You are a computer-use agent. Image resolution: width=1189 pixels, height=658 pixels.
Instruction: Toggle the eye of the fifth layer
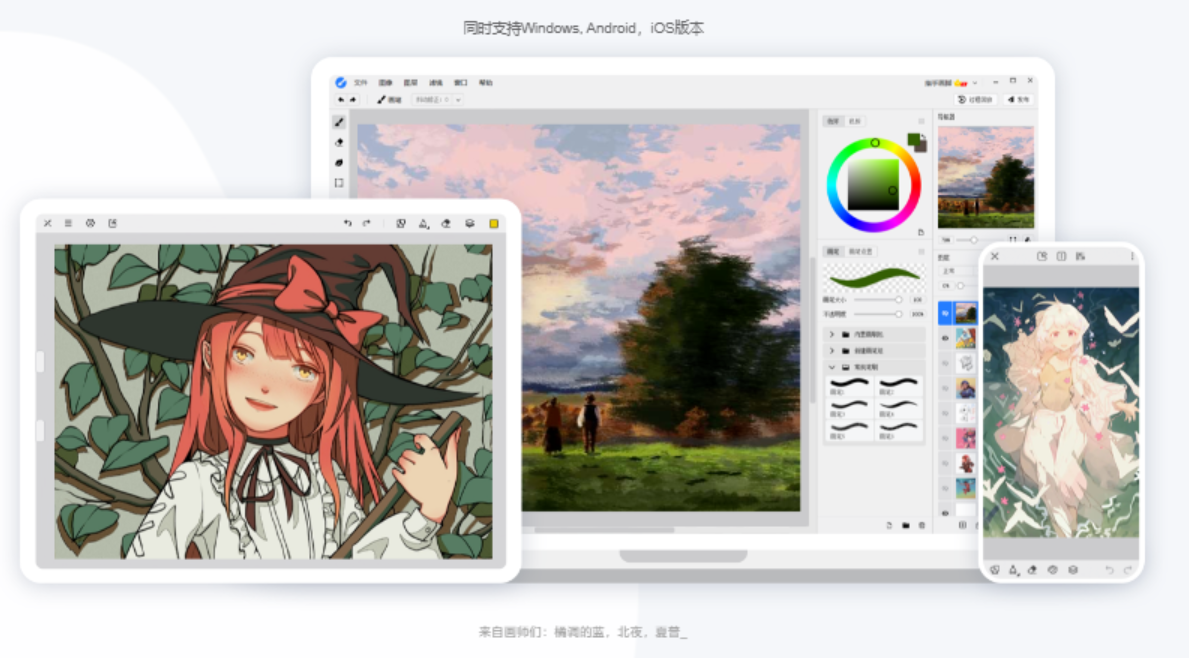(945, 413)
